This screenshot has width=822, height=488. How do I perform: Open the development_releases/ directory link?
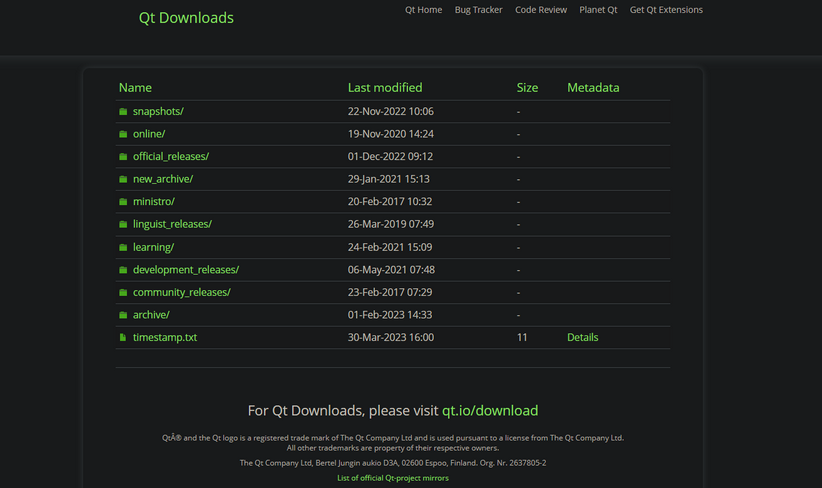tap(186, 269)
